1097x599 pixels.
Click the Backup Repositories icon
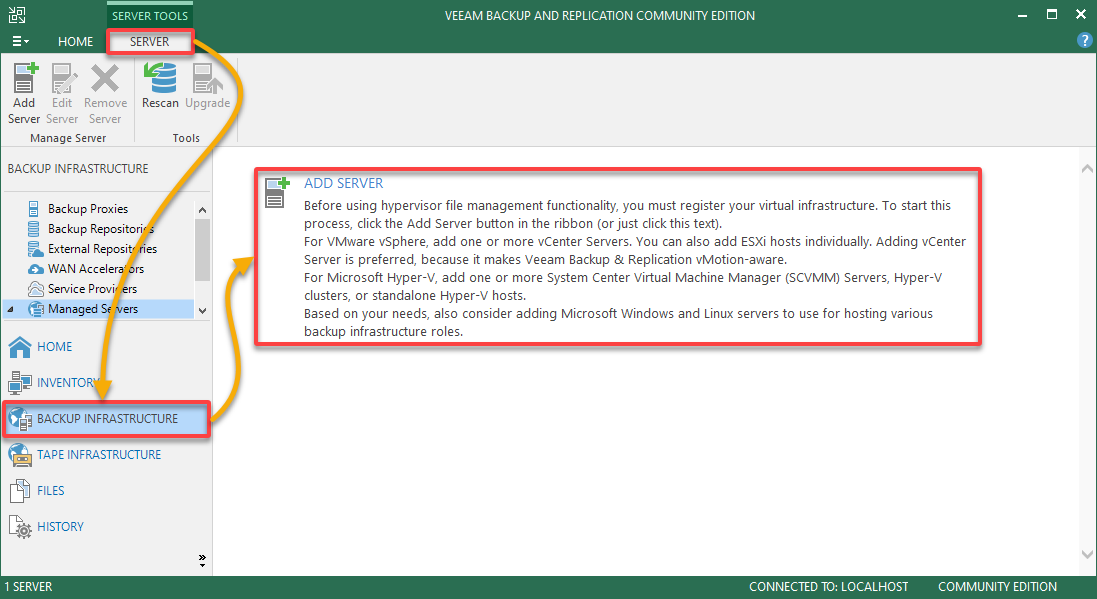(x=34, y=229)
